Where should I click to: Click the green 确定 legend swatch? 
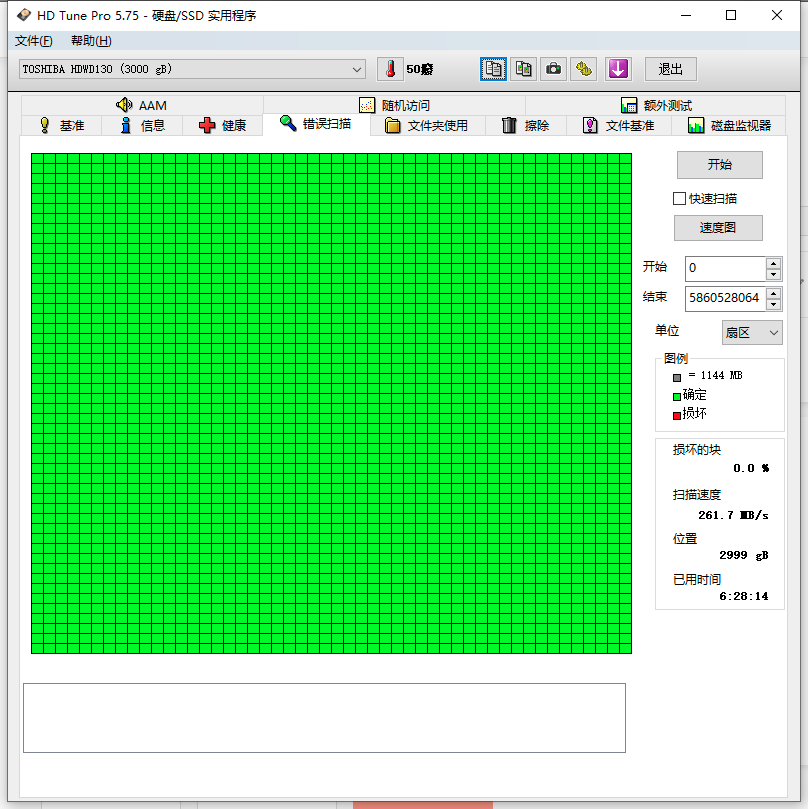[676, 397]
